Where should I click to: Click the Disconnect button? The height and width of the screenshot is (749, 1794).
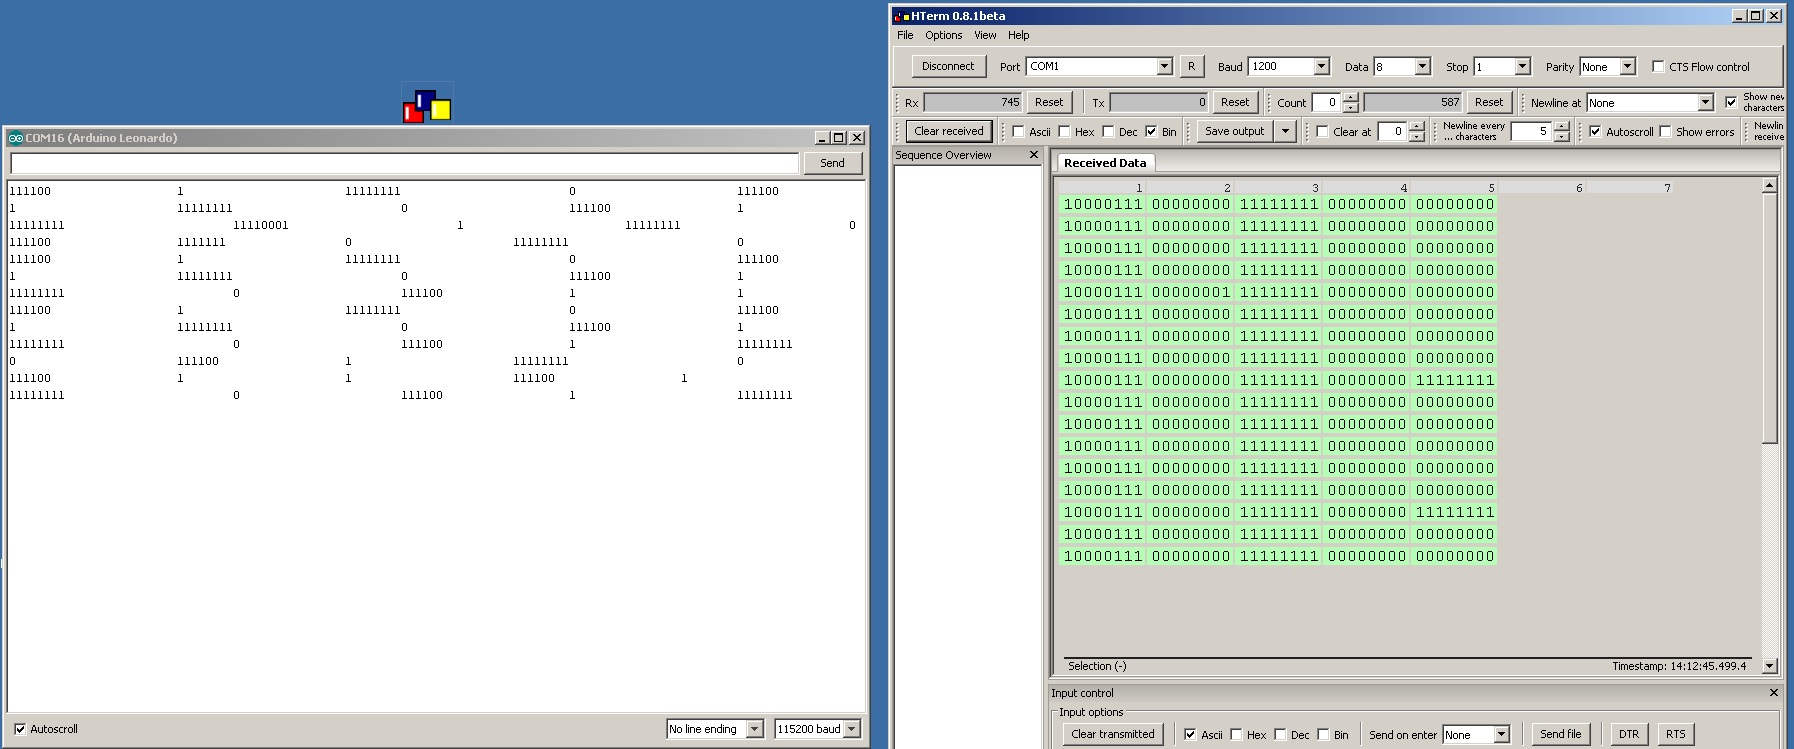click(x=947, y=66)
